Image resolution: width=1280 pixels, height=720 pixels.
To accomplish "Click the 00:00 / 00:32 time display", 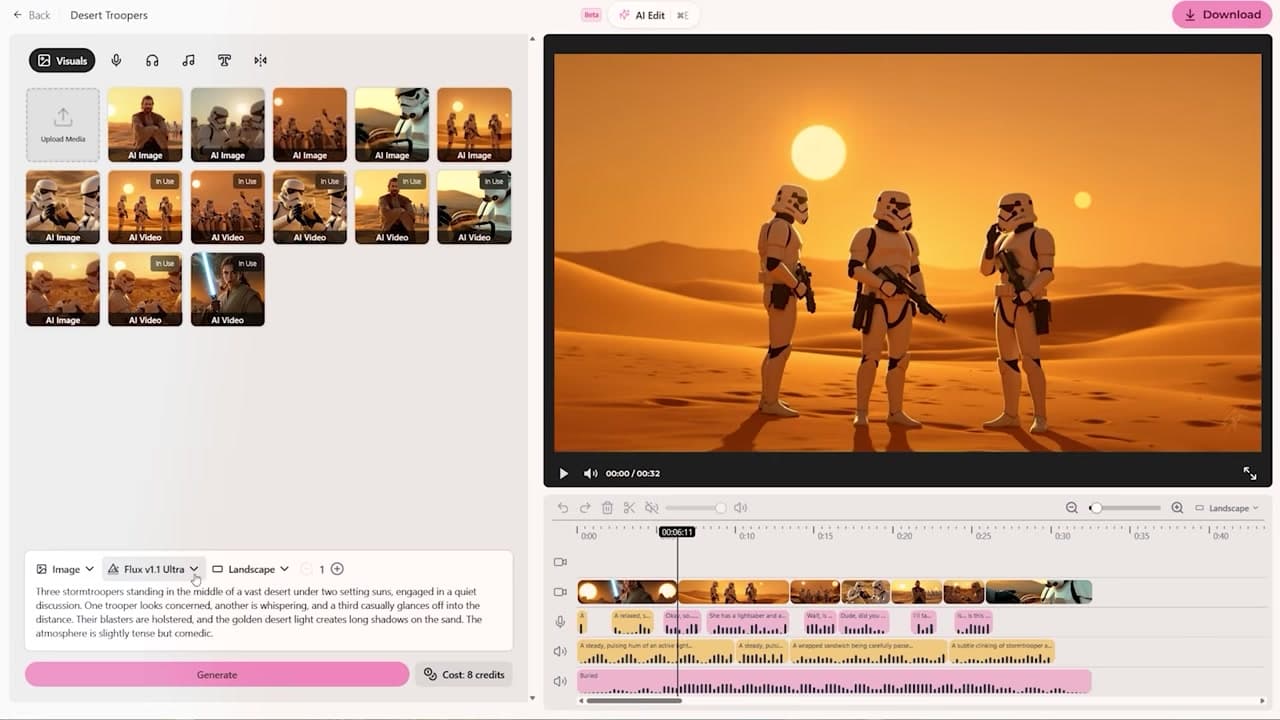I will pos(633,473).
